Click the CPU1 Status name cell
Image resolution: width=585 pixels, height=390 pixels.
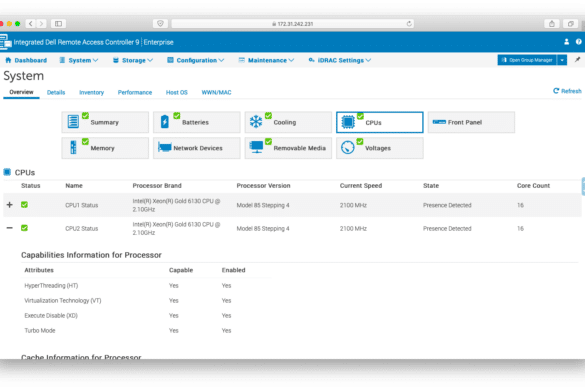(x=81, y=205)
